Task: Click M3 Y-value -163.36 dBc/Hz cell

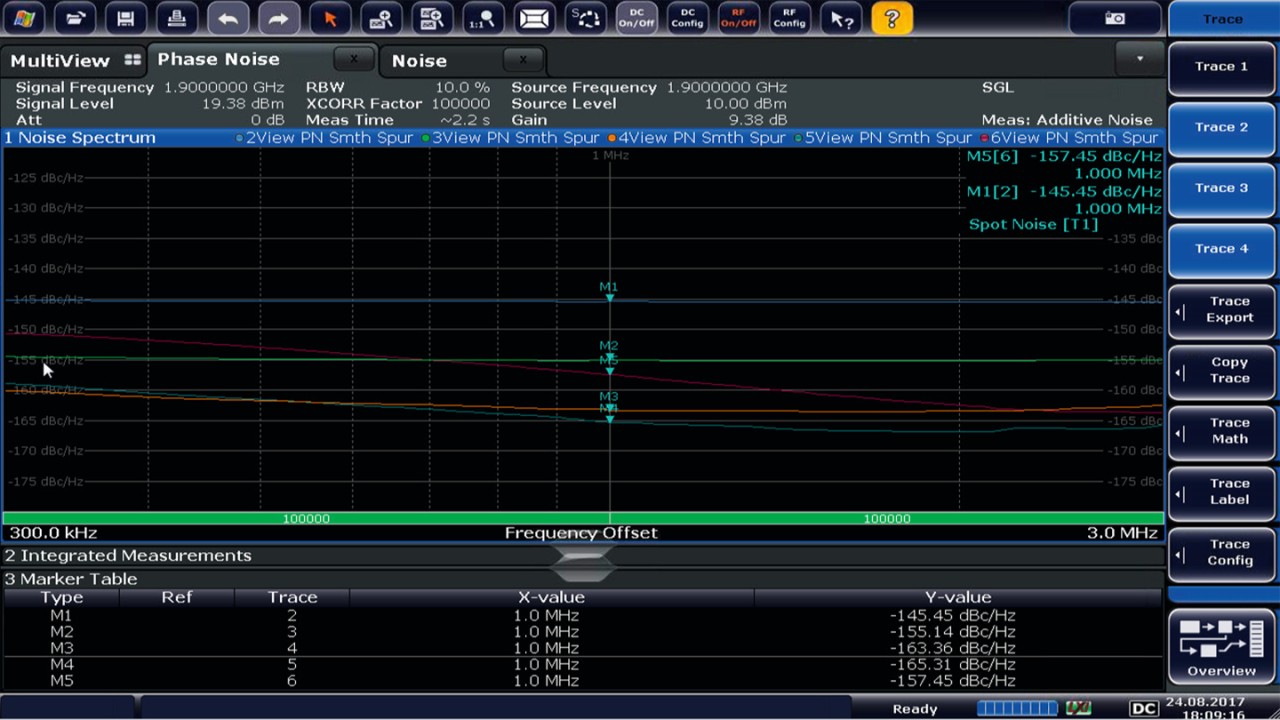Action: pos(952,648)
